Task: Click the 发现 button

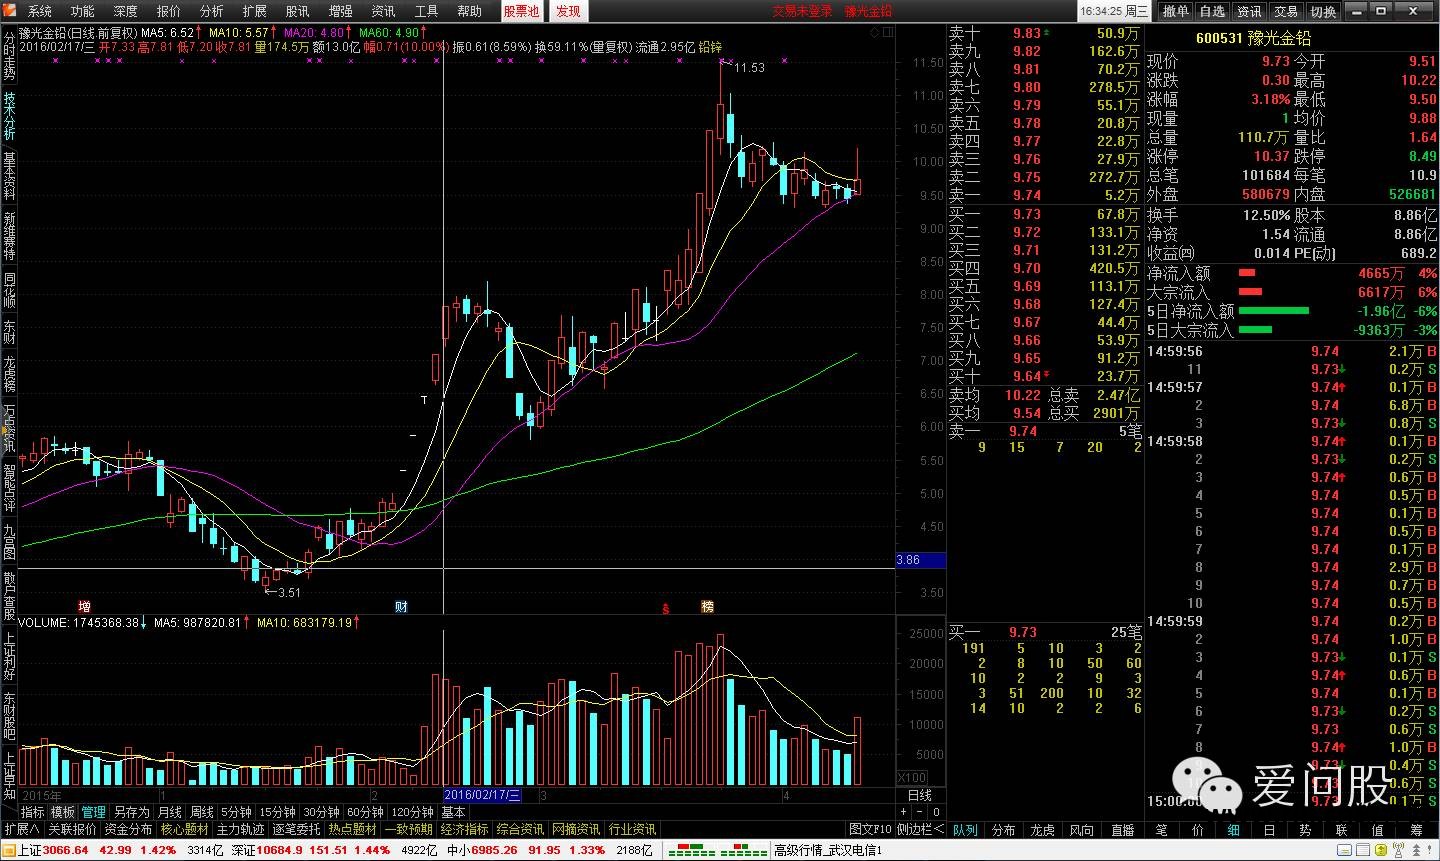Action: pyautogui.click(x=568, y=11)
